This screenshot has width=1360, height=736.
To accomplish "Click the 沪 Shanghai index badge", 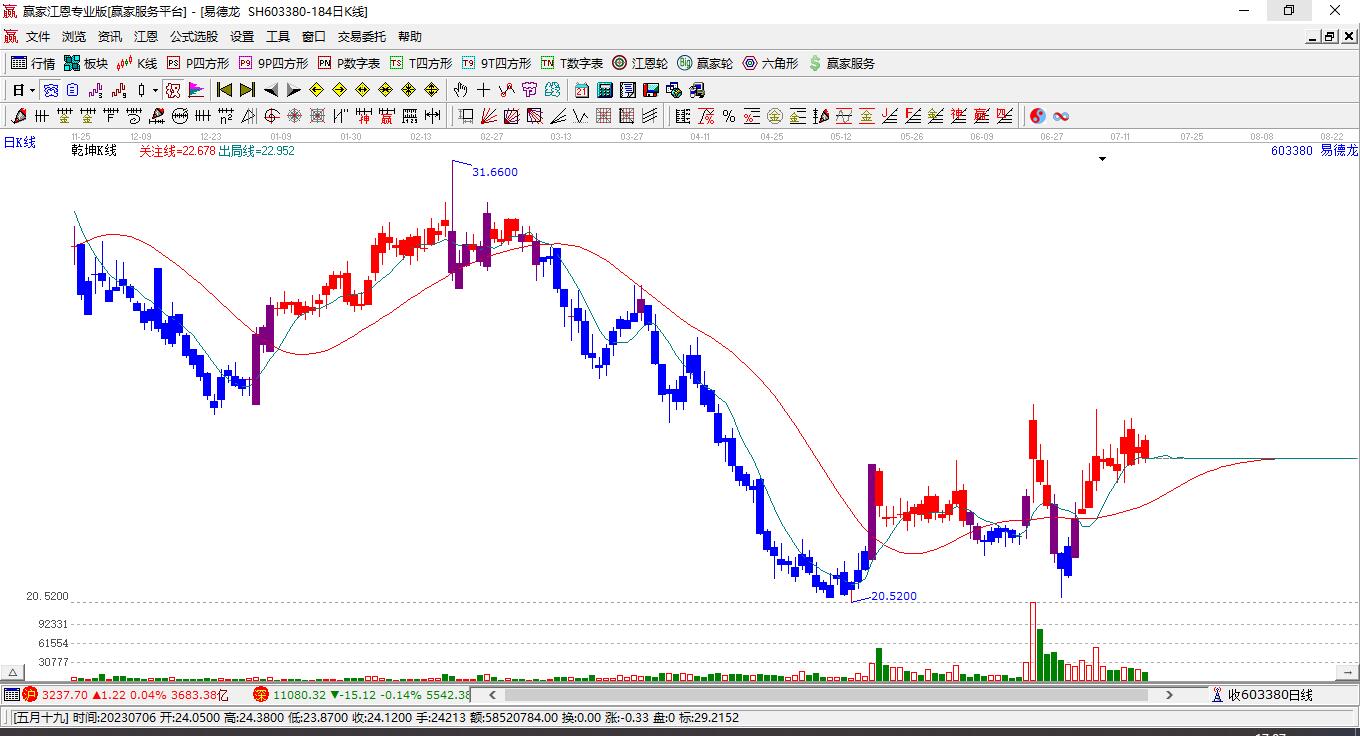I will (x=30, y=694).
